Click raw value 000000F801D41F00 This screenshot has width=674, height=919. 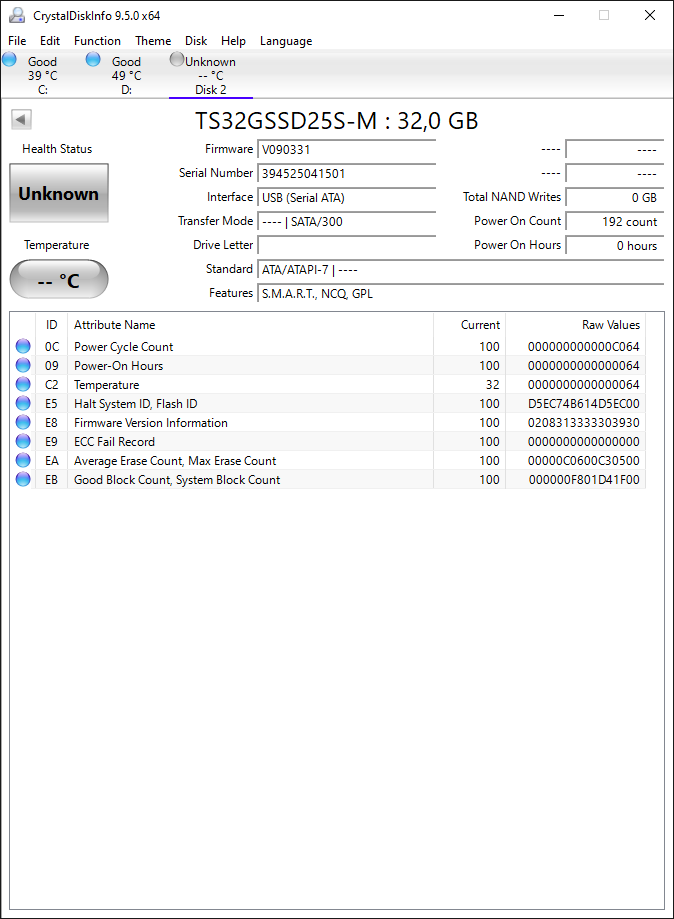(x=584, y=479)
